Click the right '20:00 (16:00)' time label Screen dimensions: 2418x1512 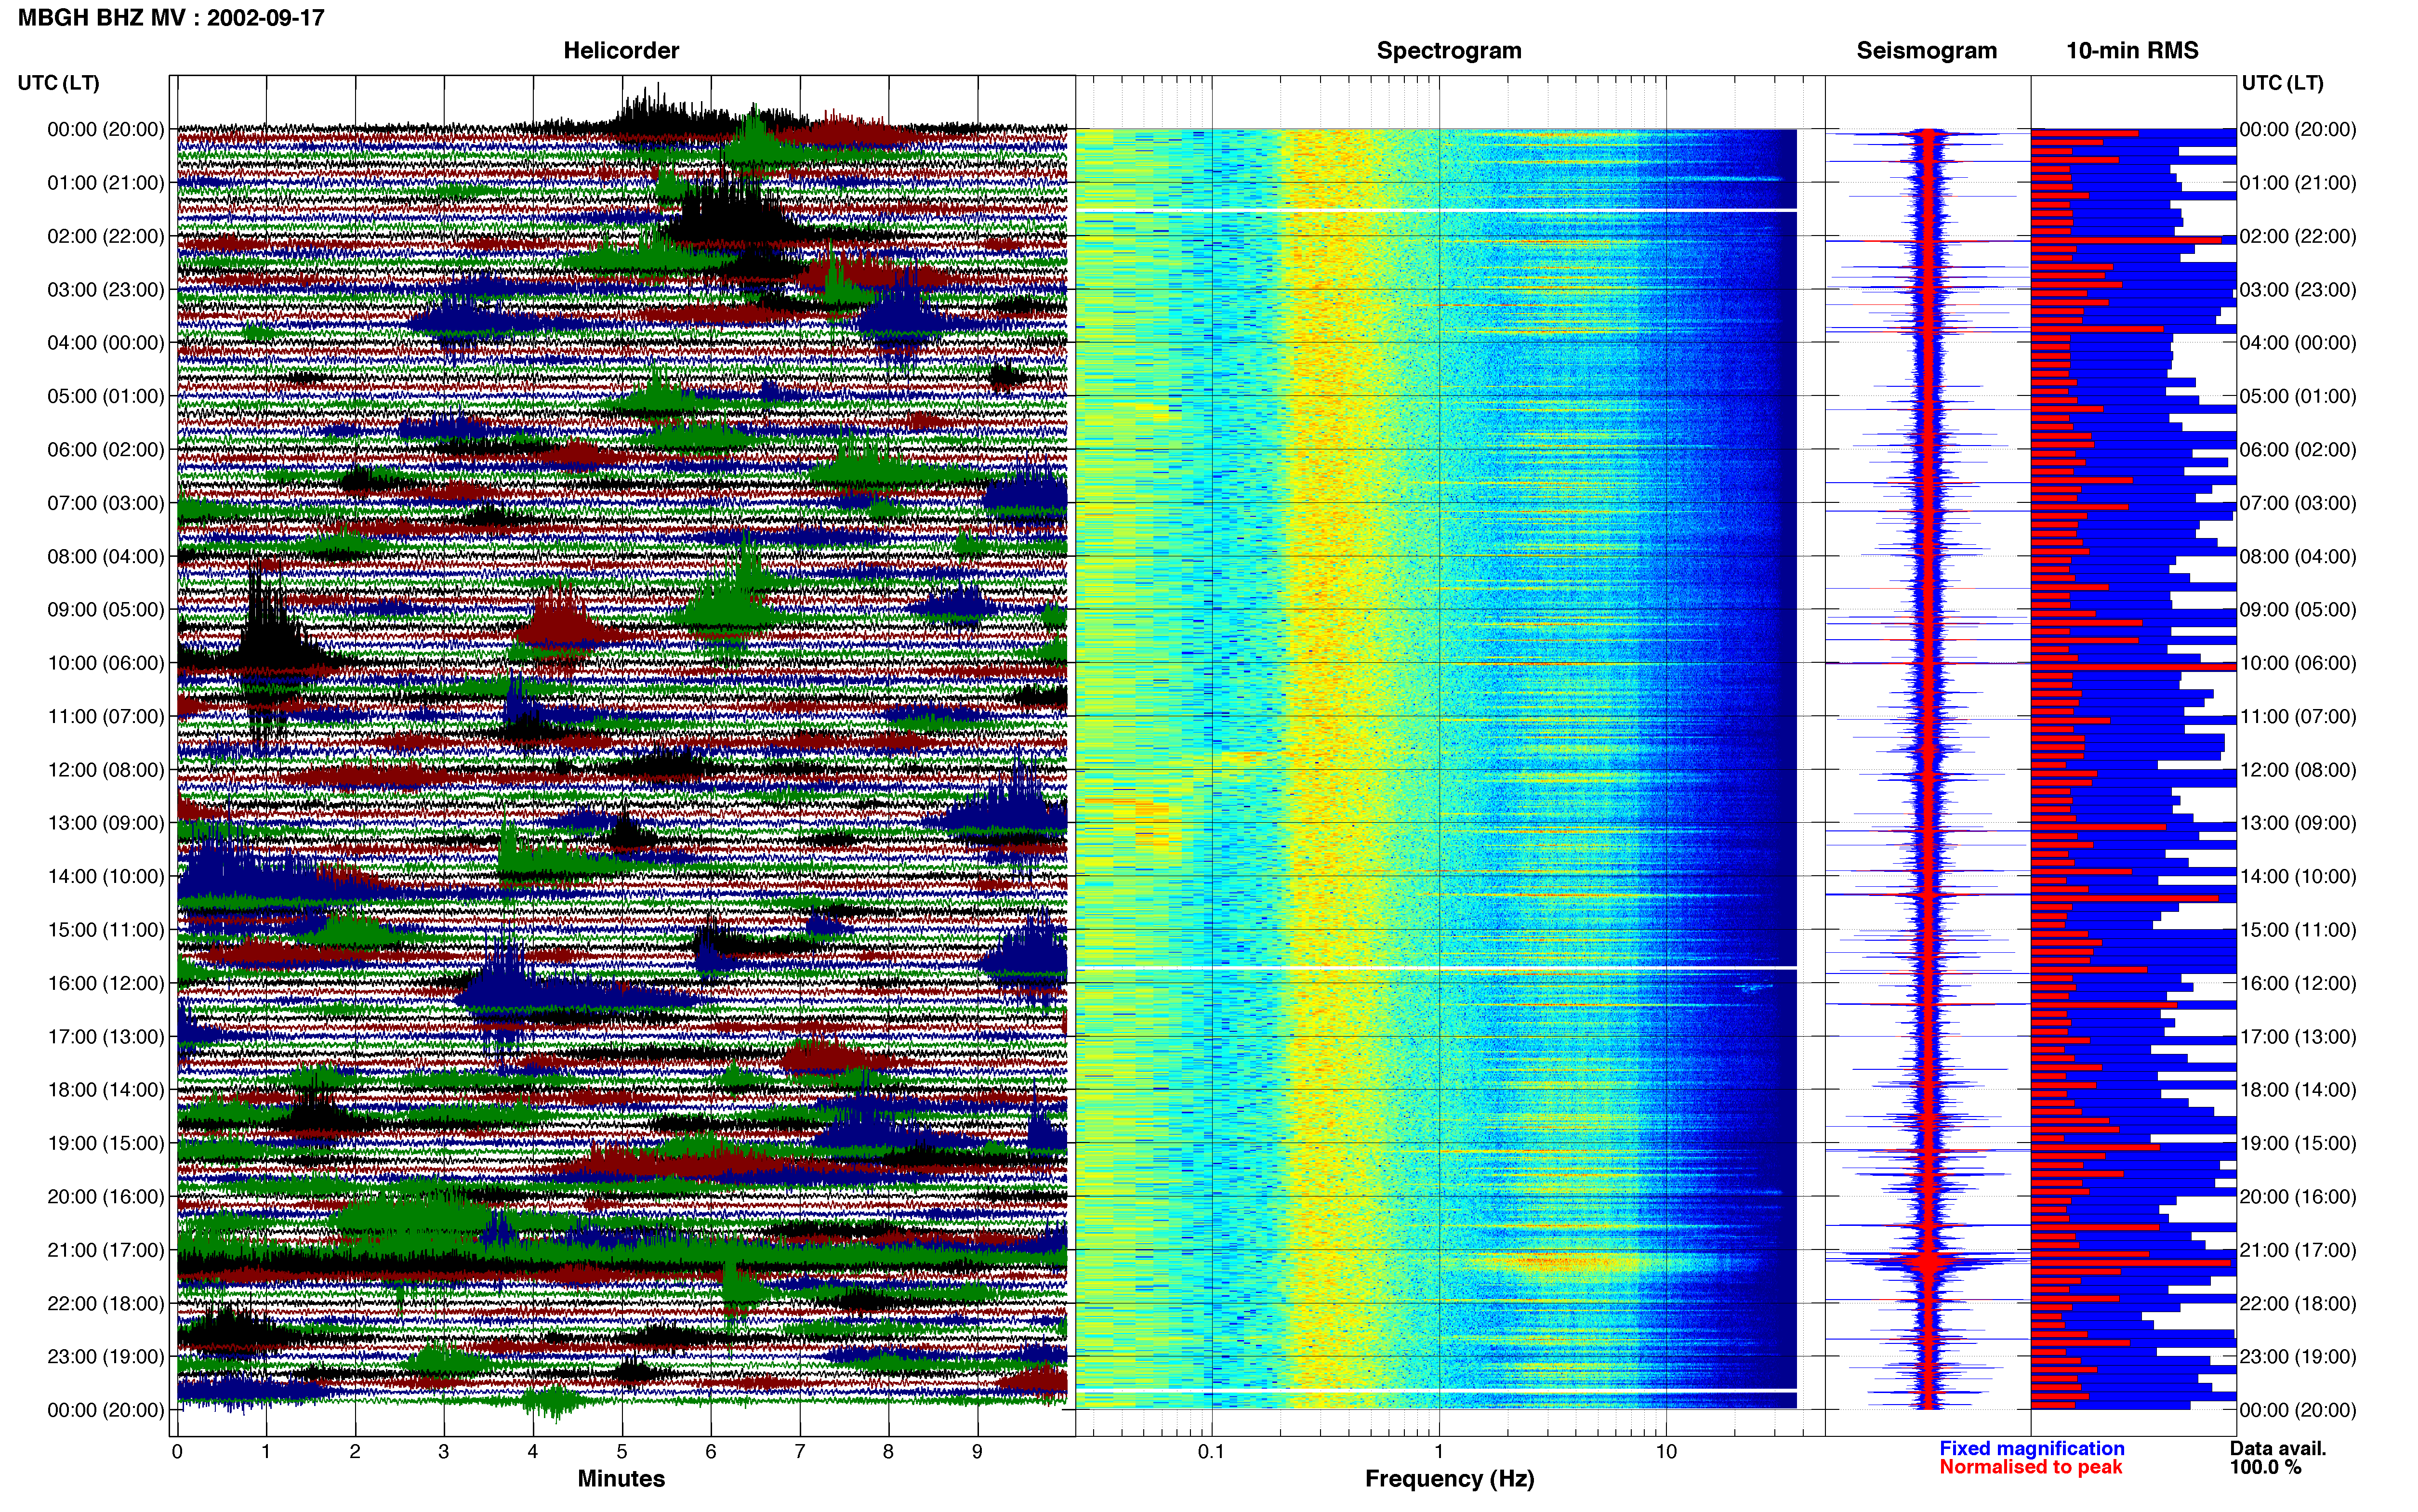[x=2298, y=1197]
